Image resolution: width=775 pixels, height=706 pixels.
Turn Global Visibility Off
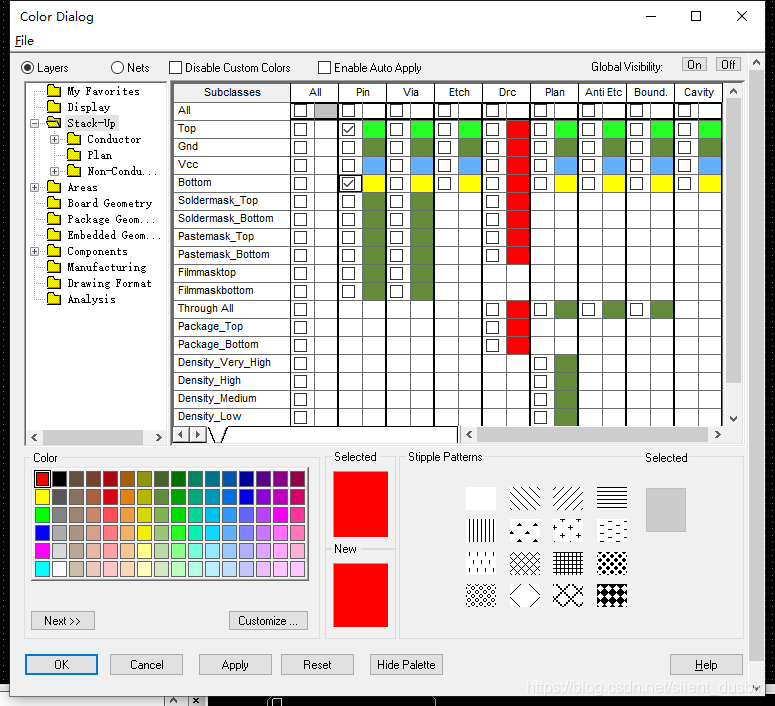pos(729,65)
